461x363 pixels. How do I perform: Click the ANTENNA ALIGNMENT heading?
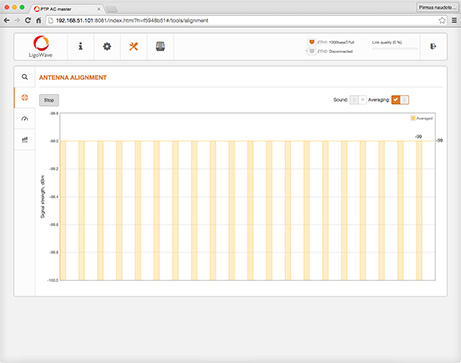(73, 78)
